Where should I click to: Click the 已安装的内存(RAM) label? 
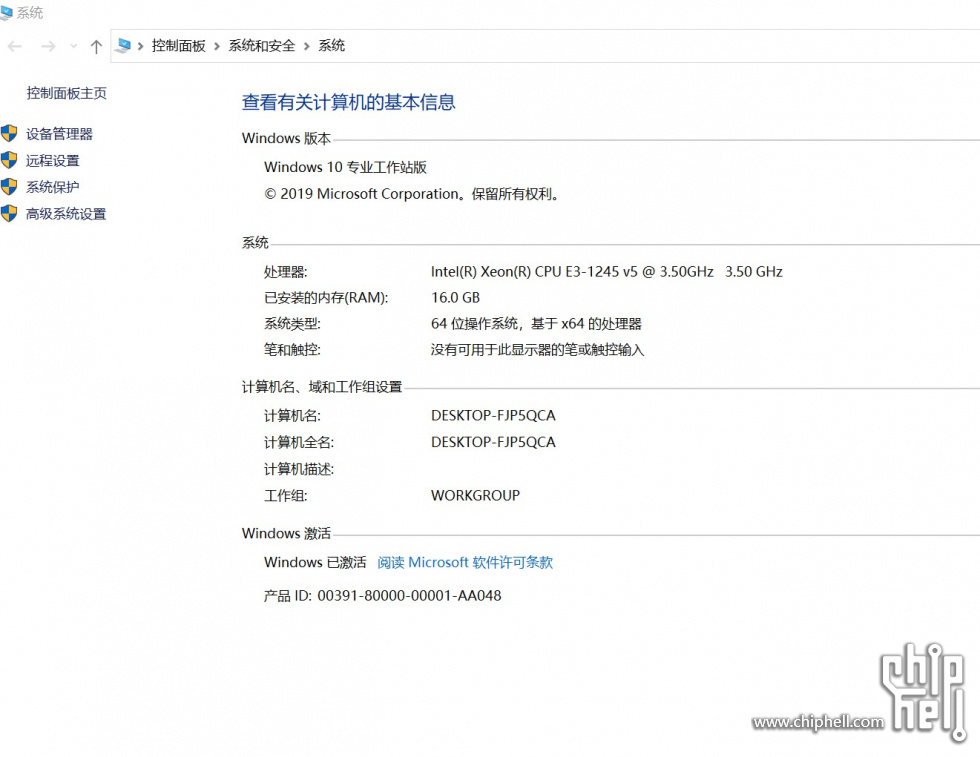pos(326,298)
